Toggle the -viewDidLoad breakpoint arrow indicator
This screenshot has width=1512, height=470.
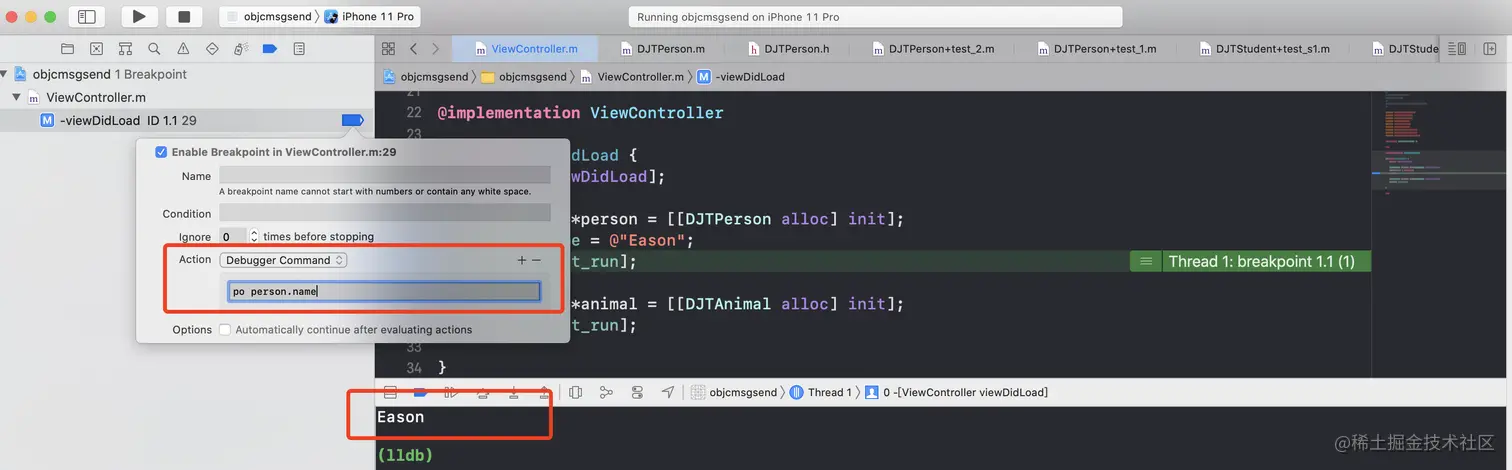(352, 120)
